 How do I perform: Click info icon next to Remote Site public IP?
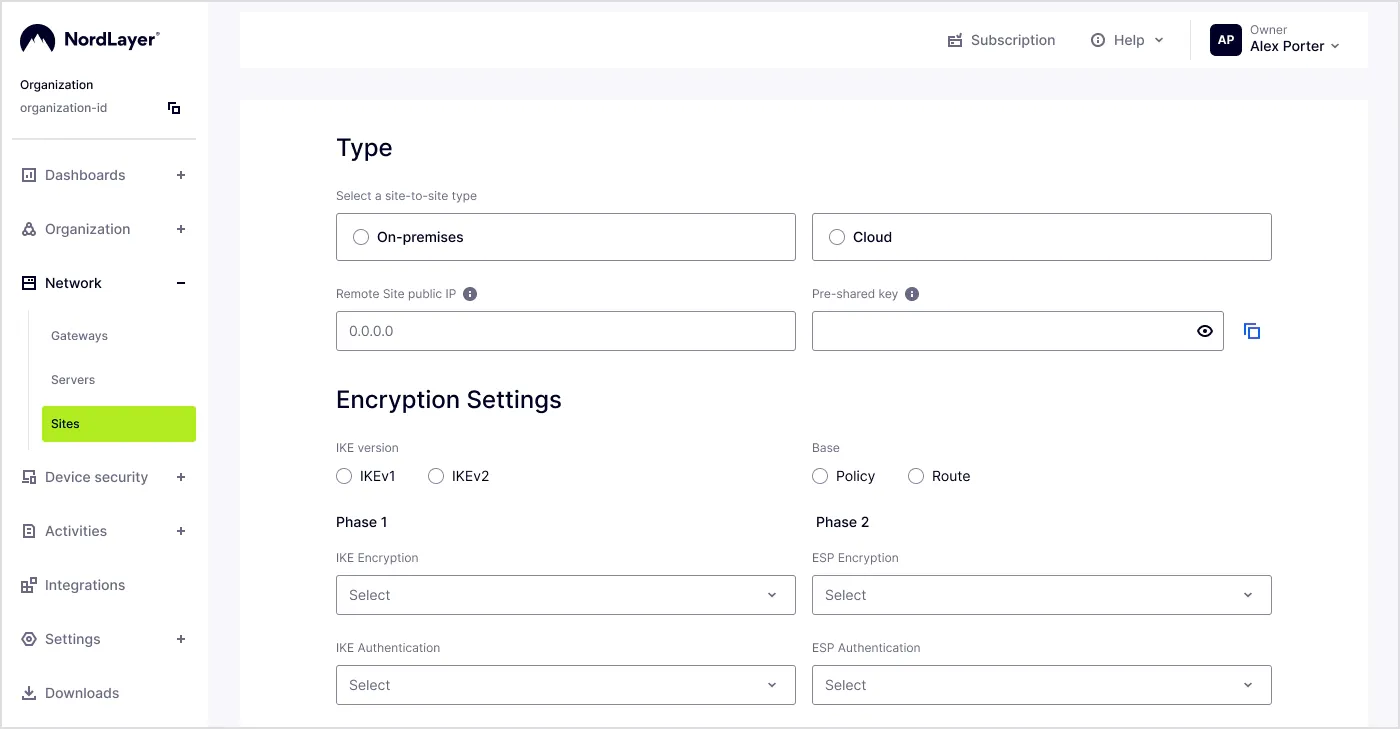click(470, 294)
